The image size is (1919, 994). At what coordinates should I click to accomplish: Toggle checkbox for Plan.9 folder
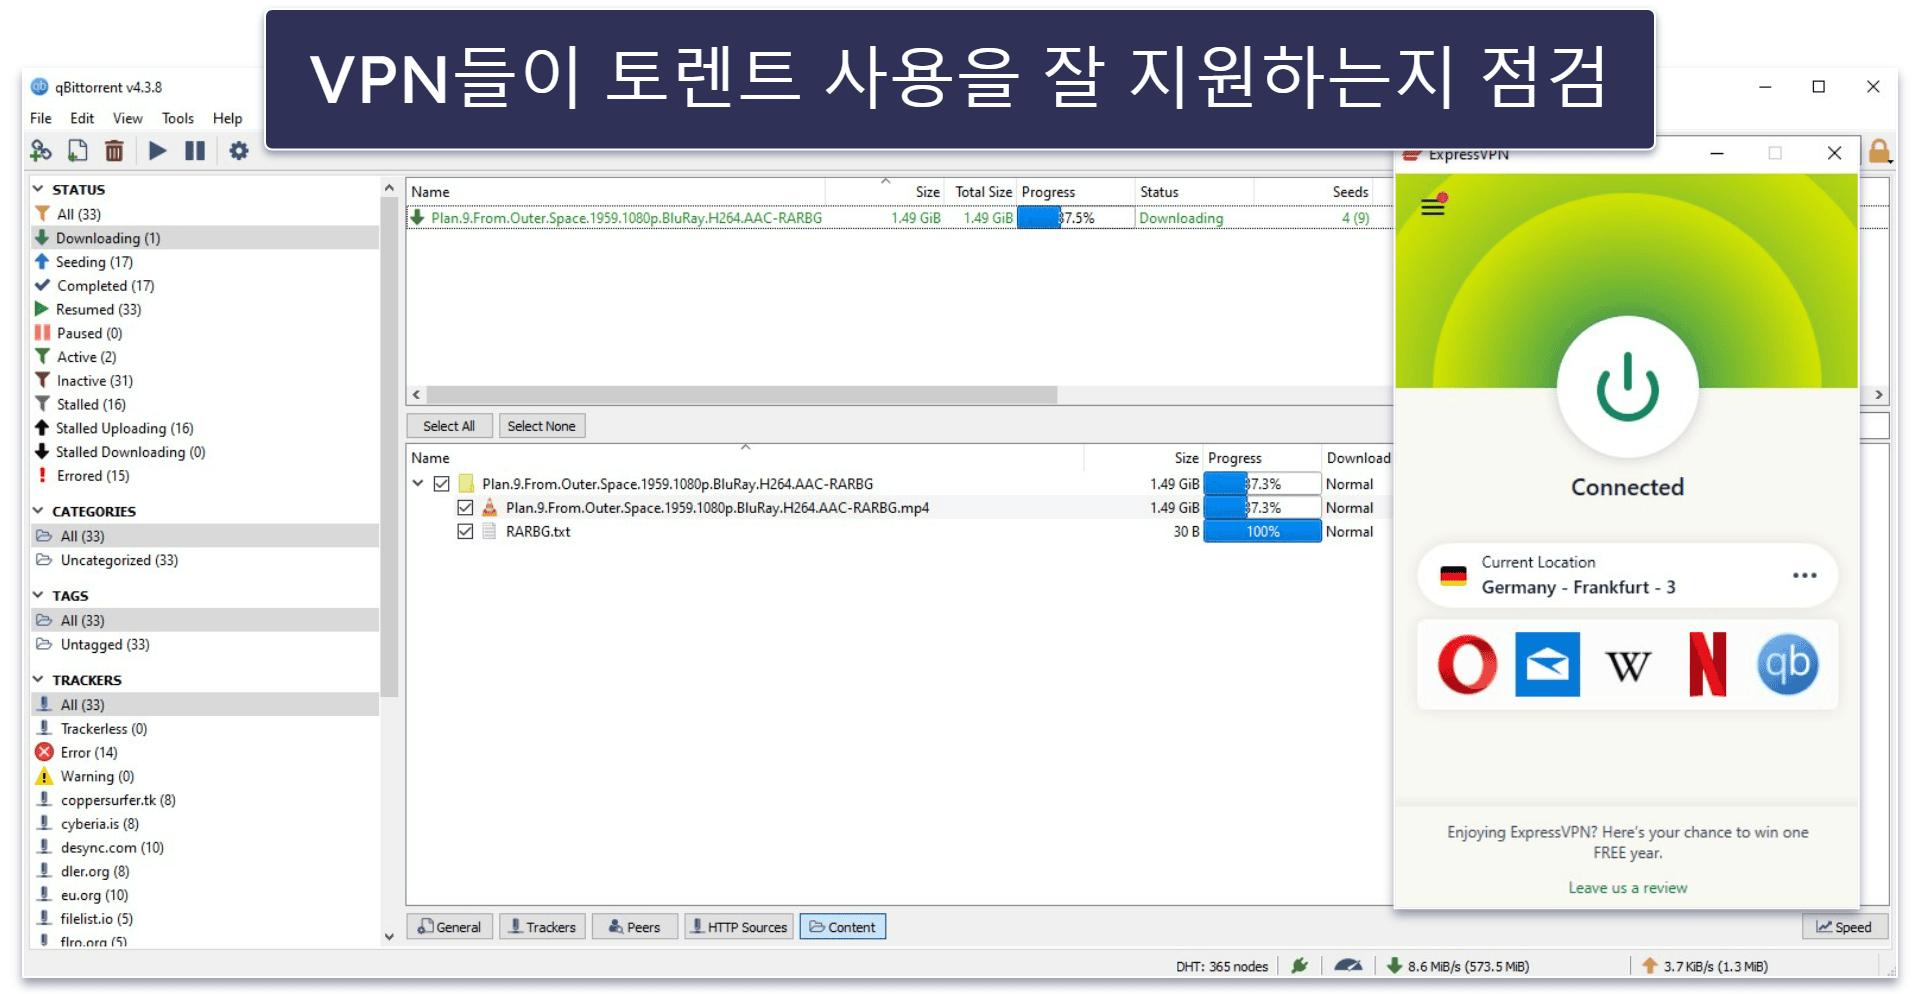[441, 484]
